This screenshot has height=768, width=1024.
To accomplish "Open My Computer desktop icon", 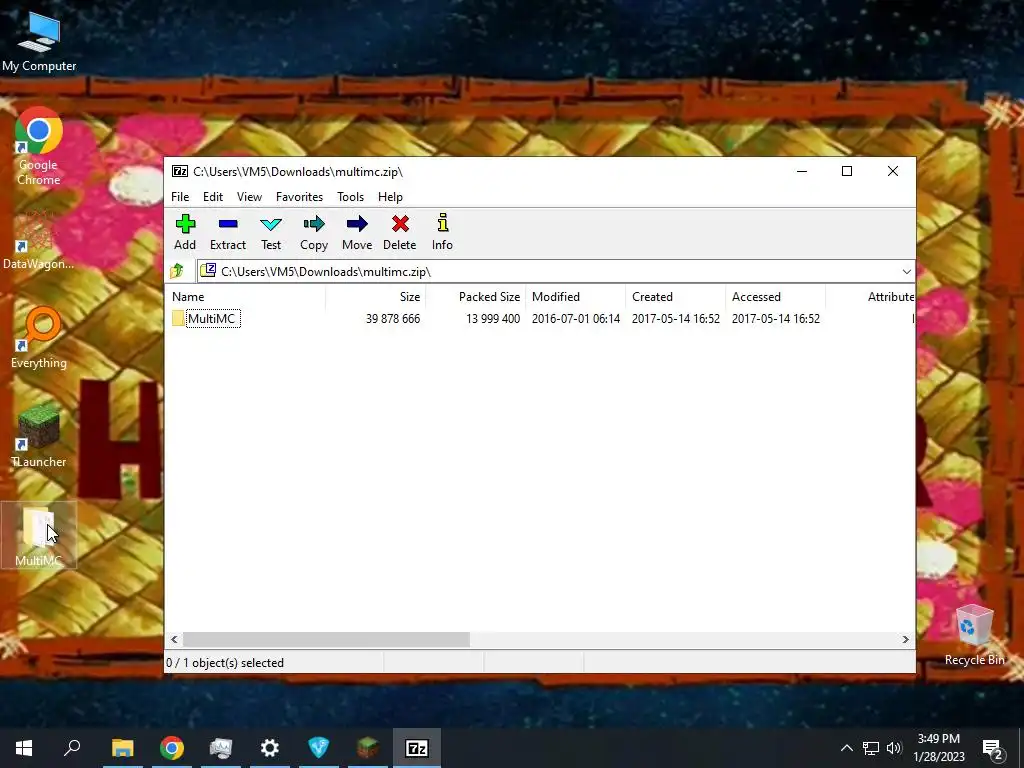I will [39, 42].
